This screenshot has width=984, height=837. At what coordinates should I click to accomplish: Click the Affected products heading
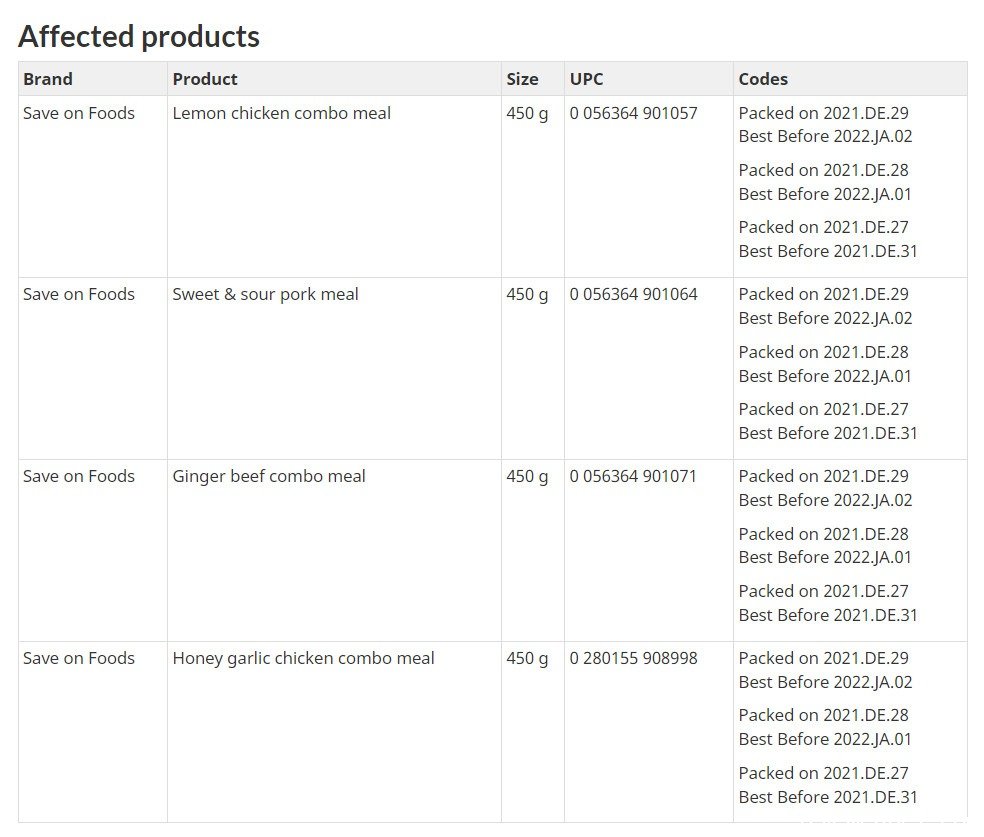[x=139, y=36]
